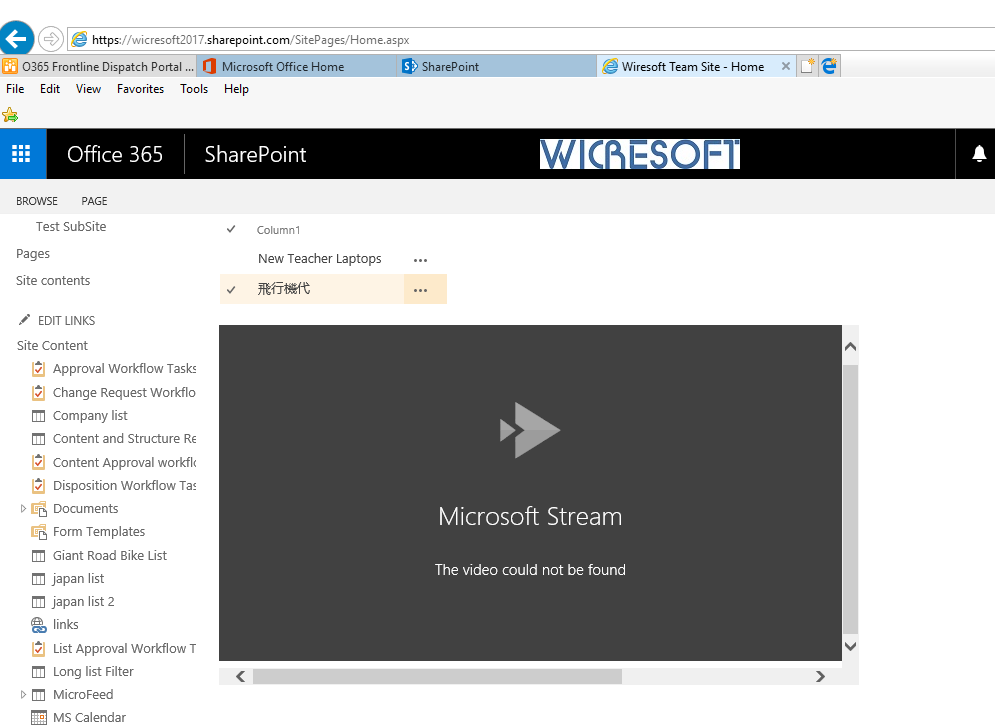
Task: Close the Wiresoft Team Site tab
Action: tap(786, 66)
